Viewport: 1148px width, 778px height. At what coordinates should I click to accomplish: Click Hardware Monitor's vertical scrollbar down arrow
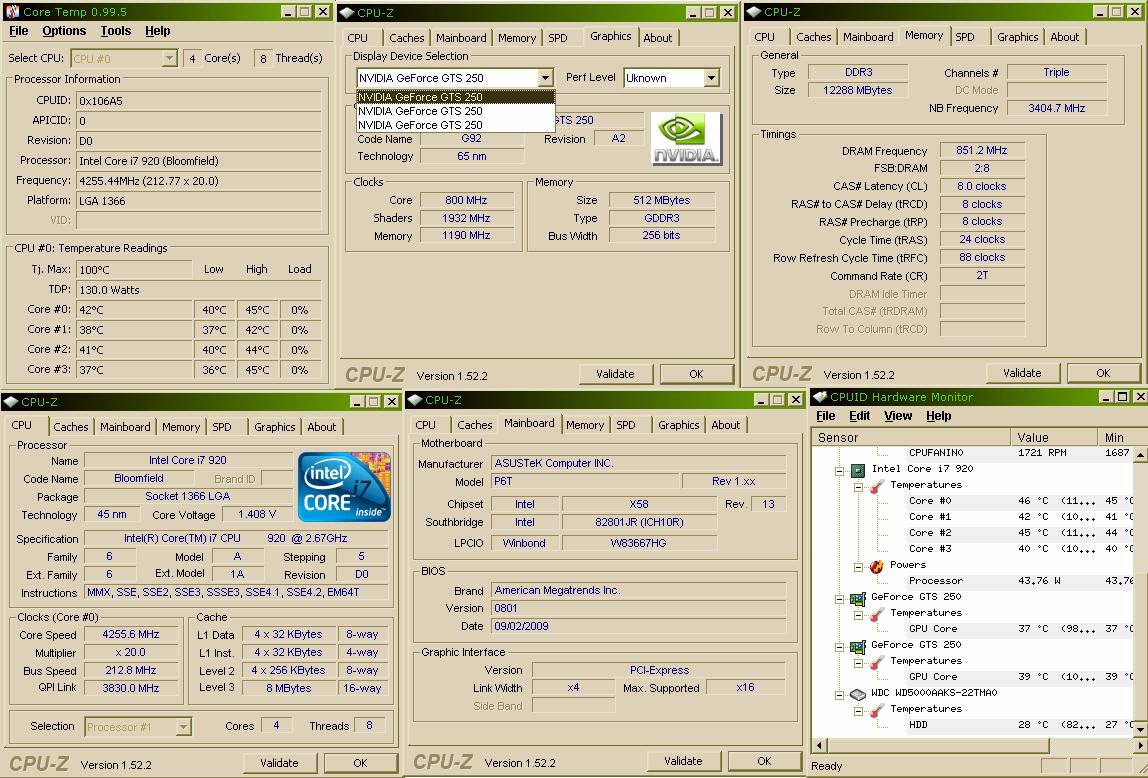click(1141, 728)
